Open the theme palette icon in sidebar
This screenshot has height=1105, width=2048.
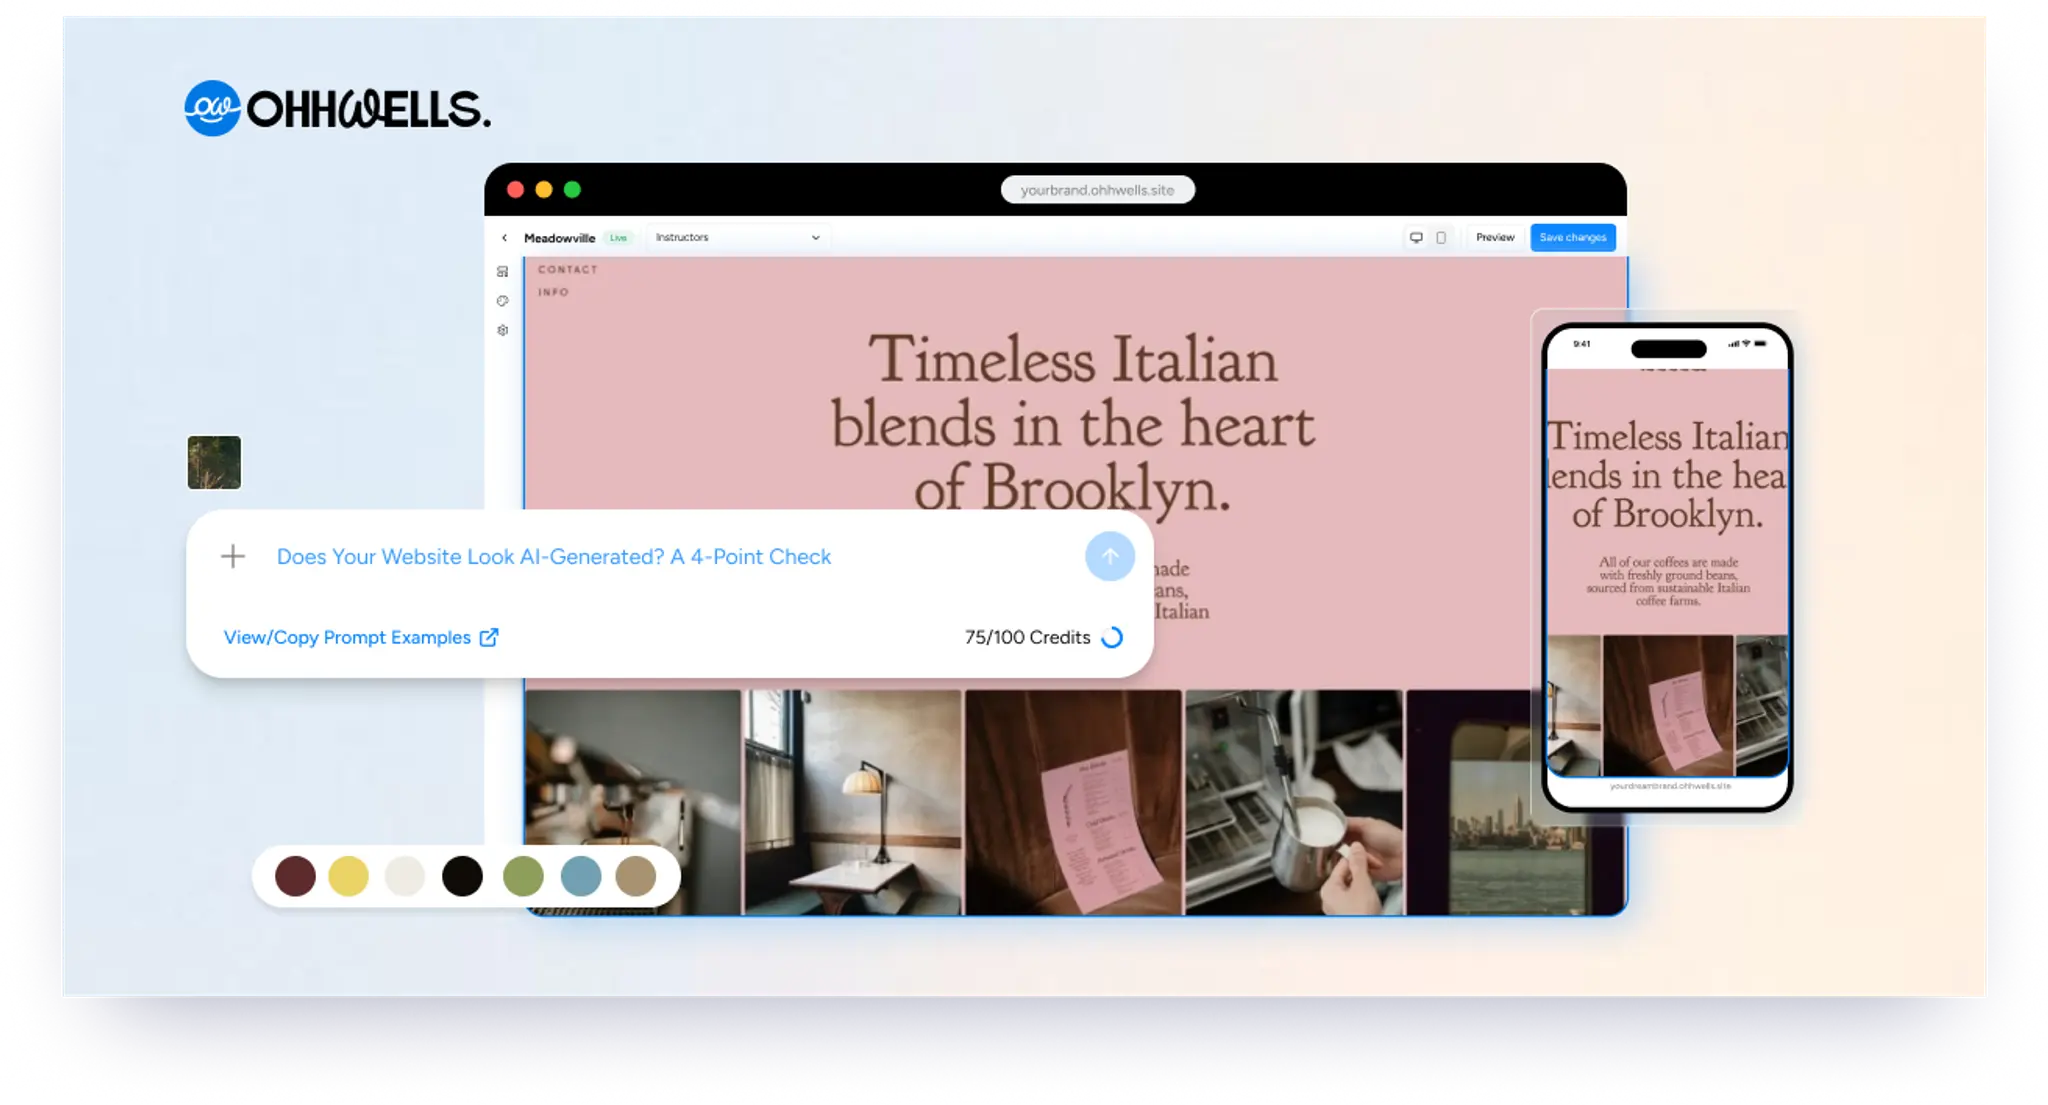coord(502,301)
